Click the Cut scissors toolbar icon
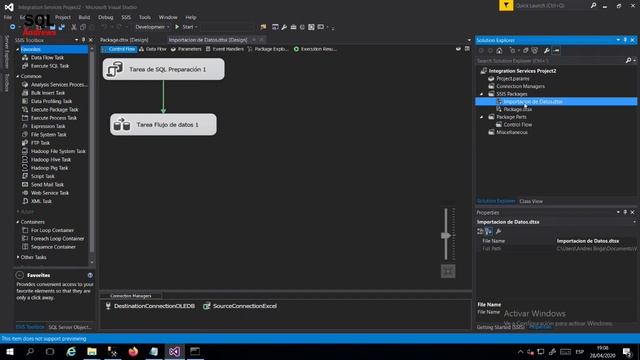This screenshot has width=640, height=360. click(x=74, y=27)
